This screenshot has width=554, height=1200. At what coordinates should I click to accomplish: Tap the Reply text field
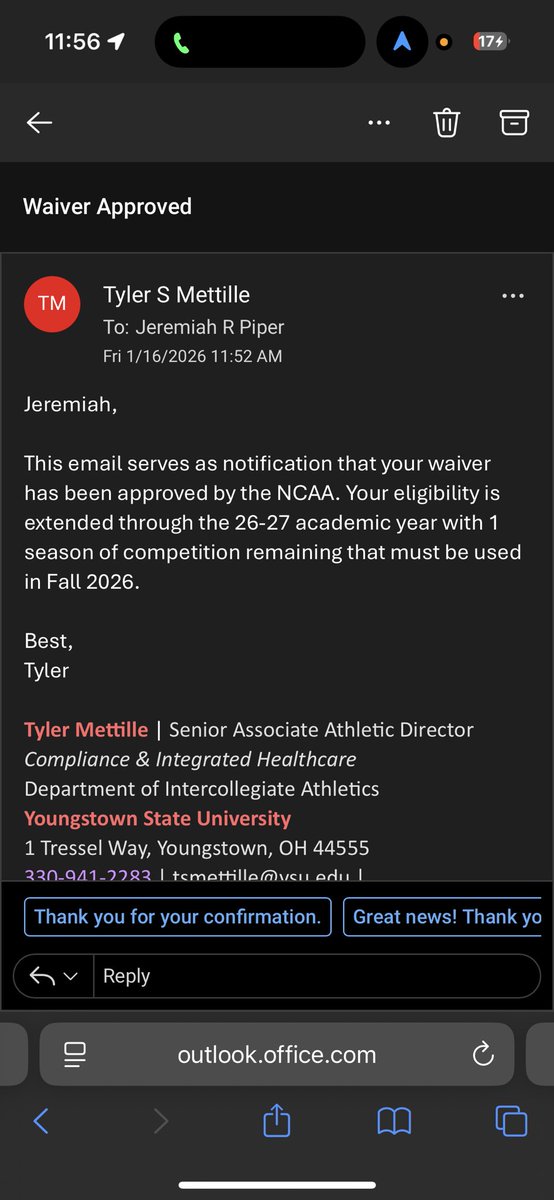(x=316, y=976)
